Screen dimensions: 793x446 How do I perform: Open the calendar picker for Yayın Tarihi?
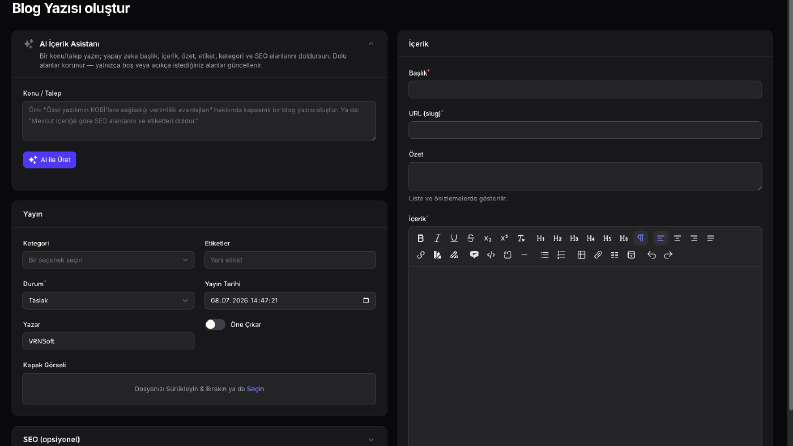click(x=366, y=300)
